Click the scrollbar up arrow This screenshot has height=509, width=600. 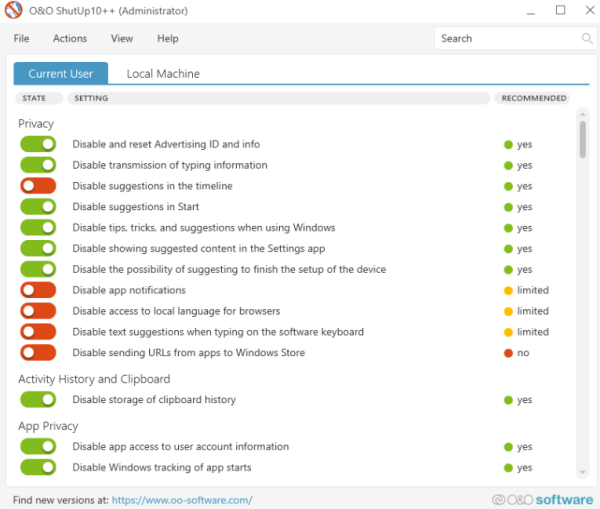pos(582,114)
